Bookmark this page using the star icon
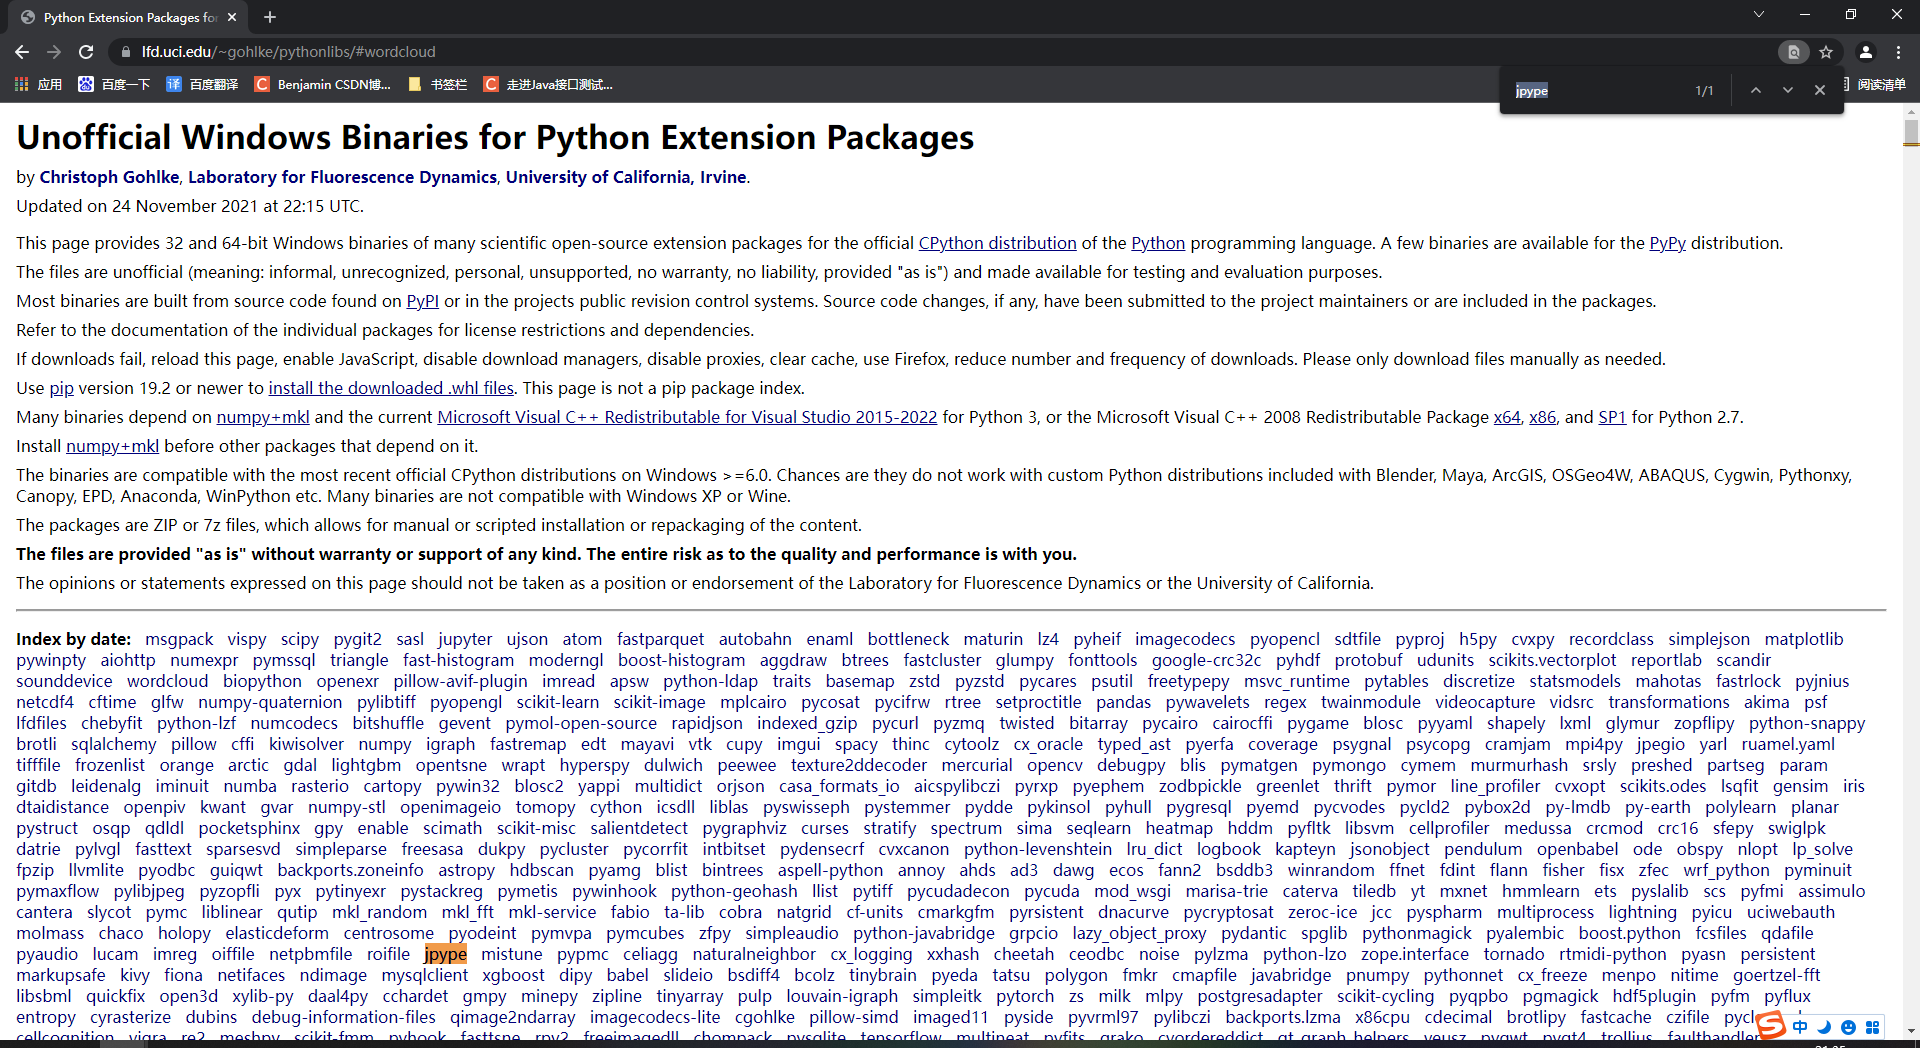1920x1048 pixels. pyautogui.click(x=1828, y=52)
